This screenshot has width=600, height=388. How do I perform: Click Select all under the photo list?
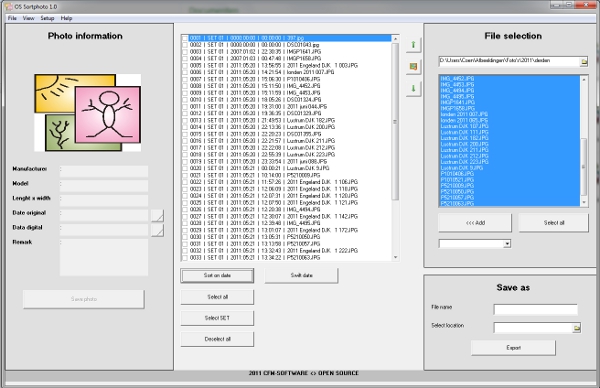[x=217, y=297]
